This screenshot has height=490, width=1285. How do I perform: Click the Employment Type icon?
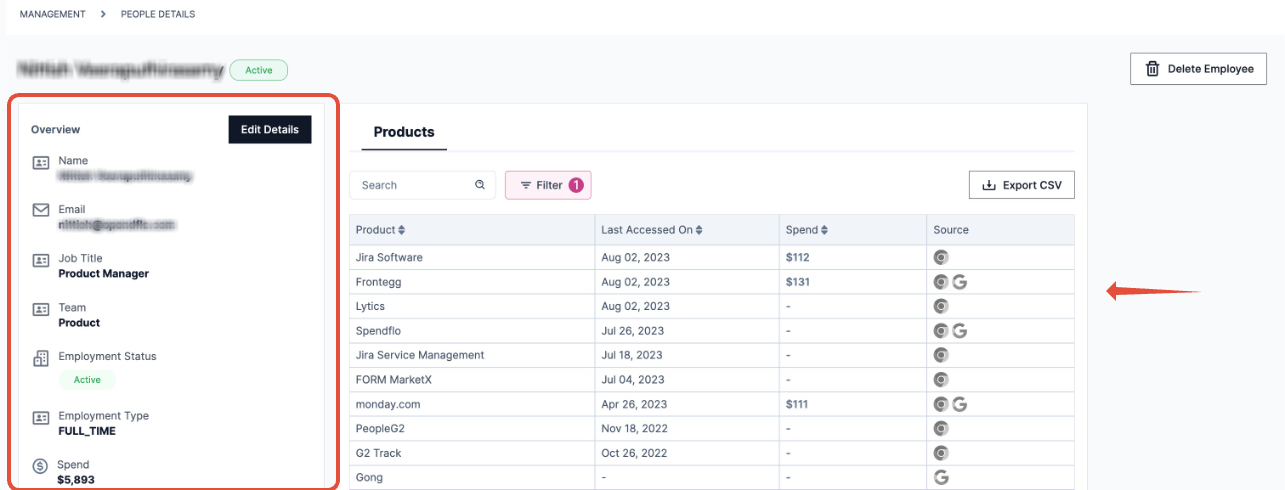[x=41, y=417]
